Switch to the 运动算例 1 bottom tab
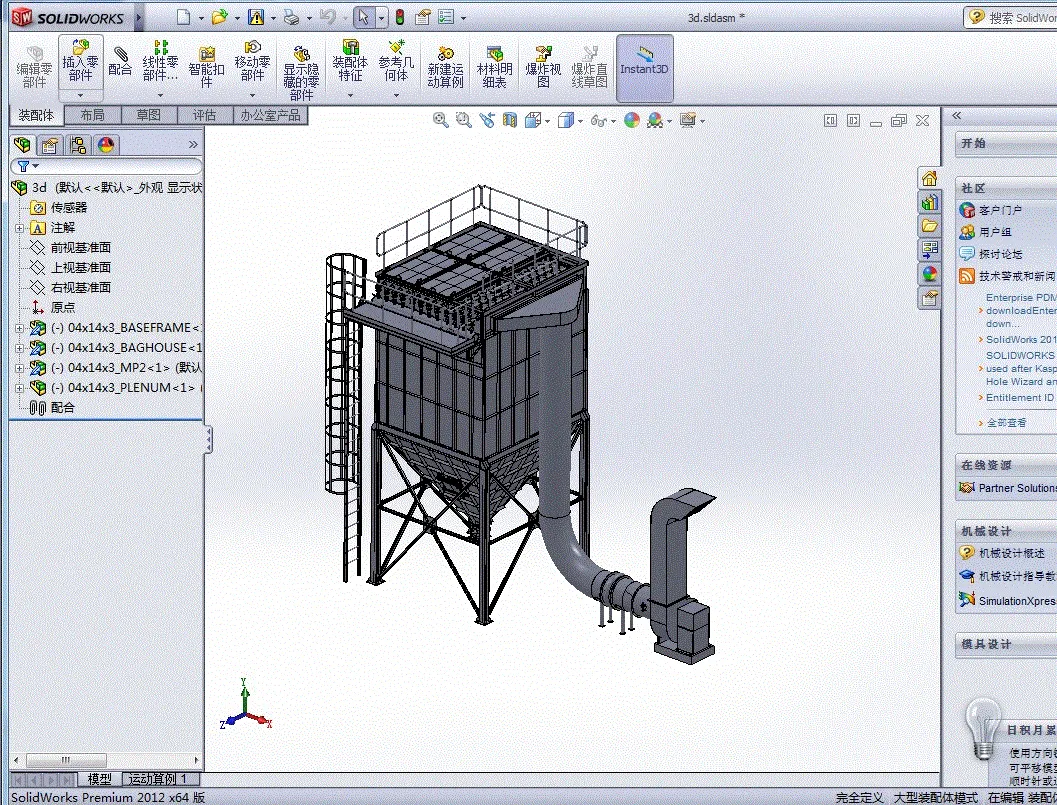The width and height of the screenshot is (1057, 805). click(x=157, y=779)
